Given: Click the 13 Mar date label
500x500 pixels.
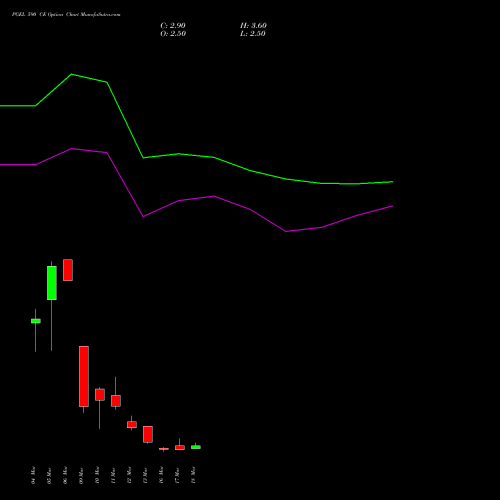Looking at the screenshot, I should tap(145, 475).
